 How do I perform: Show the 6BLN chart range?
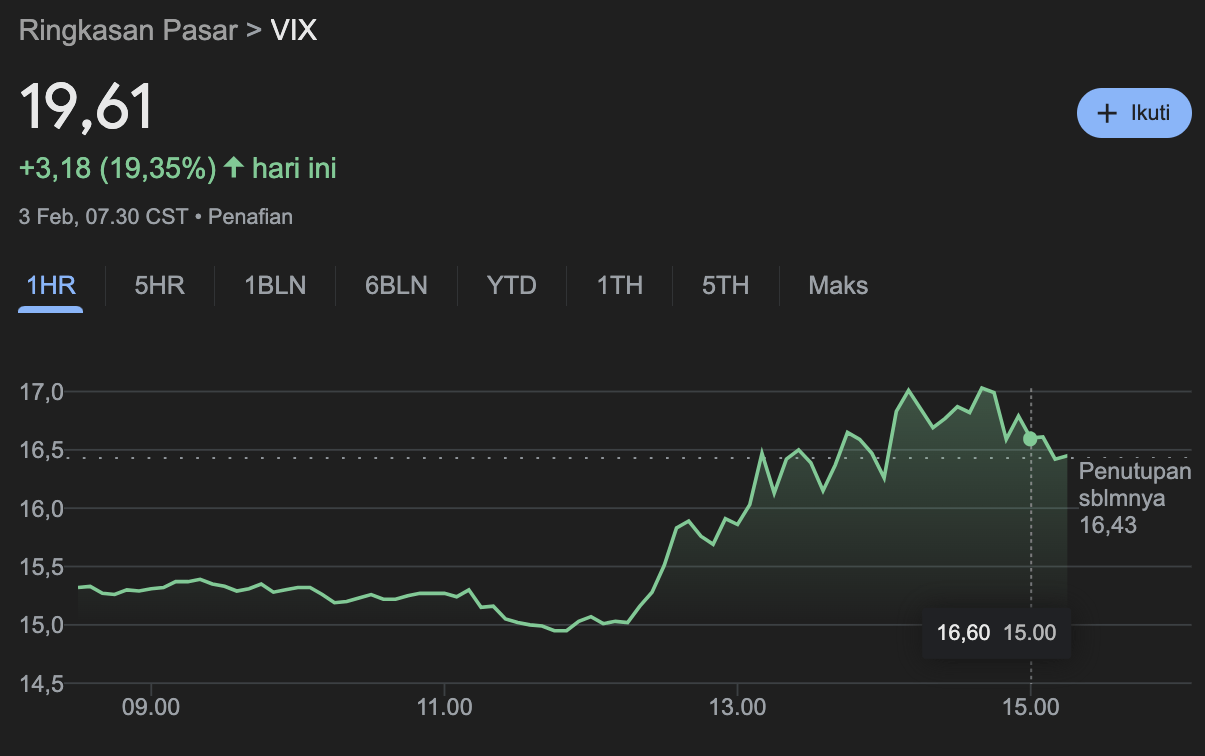(x=396, y=285)
